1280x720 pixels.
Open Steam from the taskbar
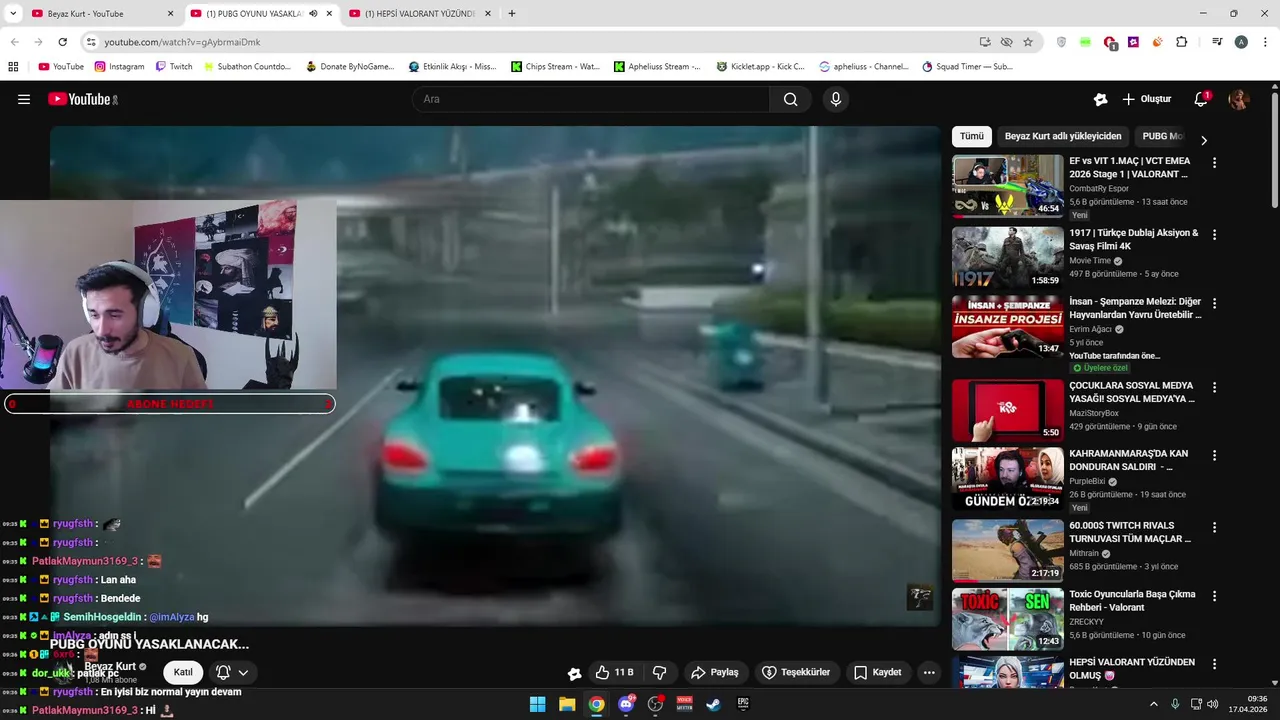(x=713, y=704)
